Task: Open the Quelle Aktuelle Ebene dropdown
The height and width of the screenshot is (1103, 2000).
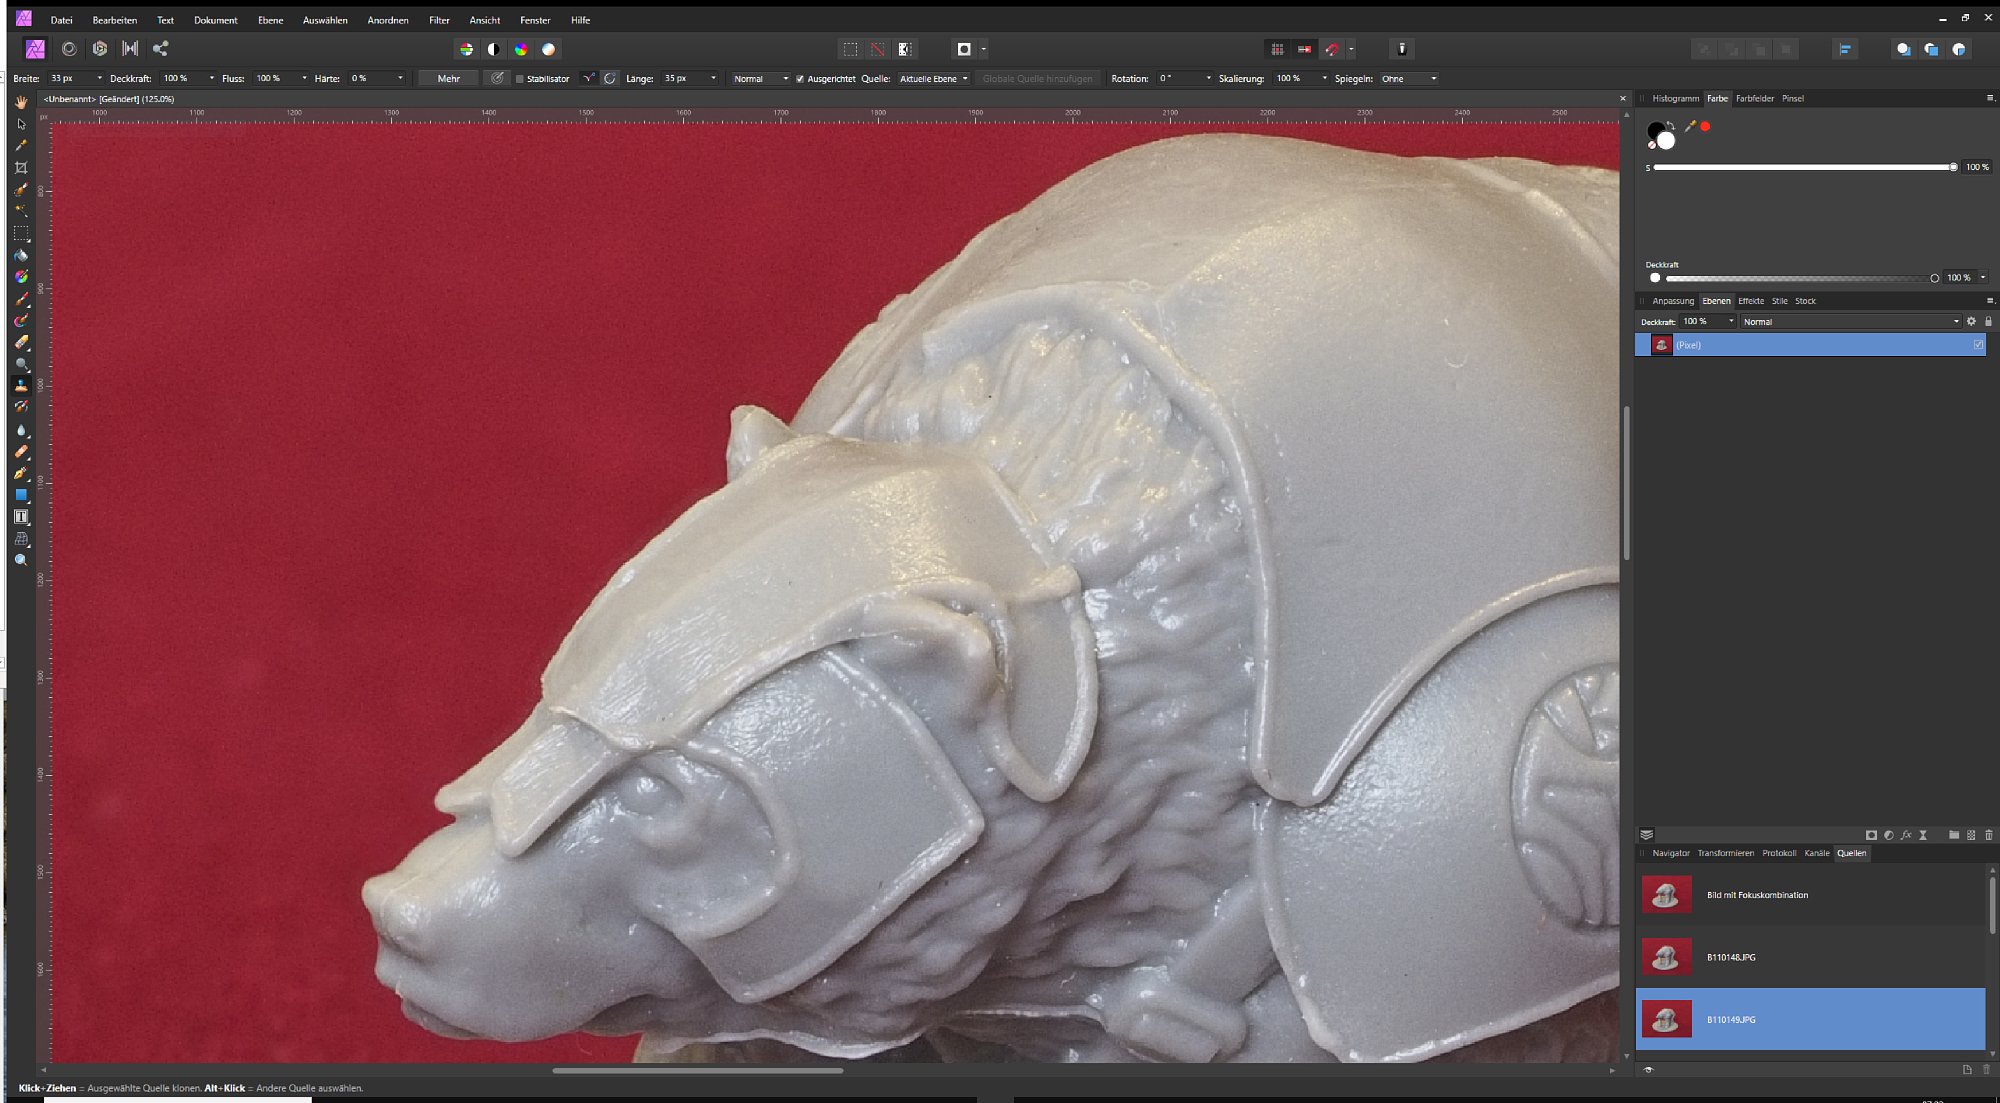Action: pos(933,79)
